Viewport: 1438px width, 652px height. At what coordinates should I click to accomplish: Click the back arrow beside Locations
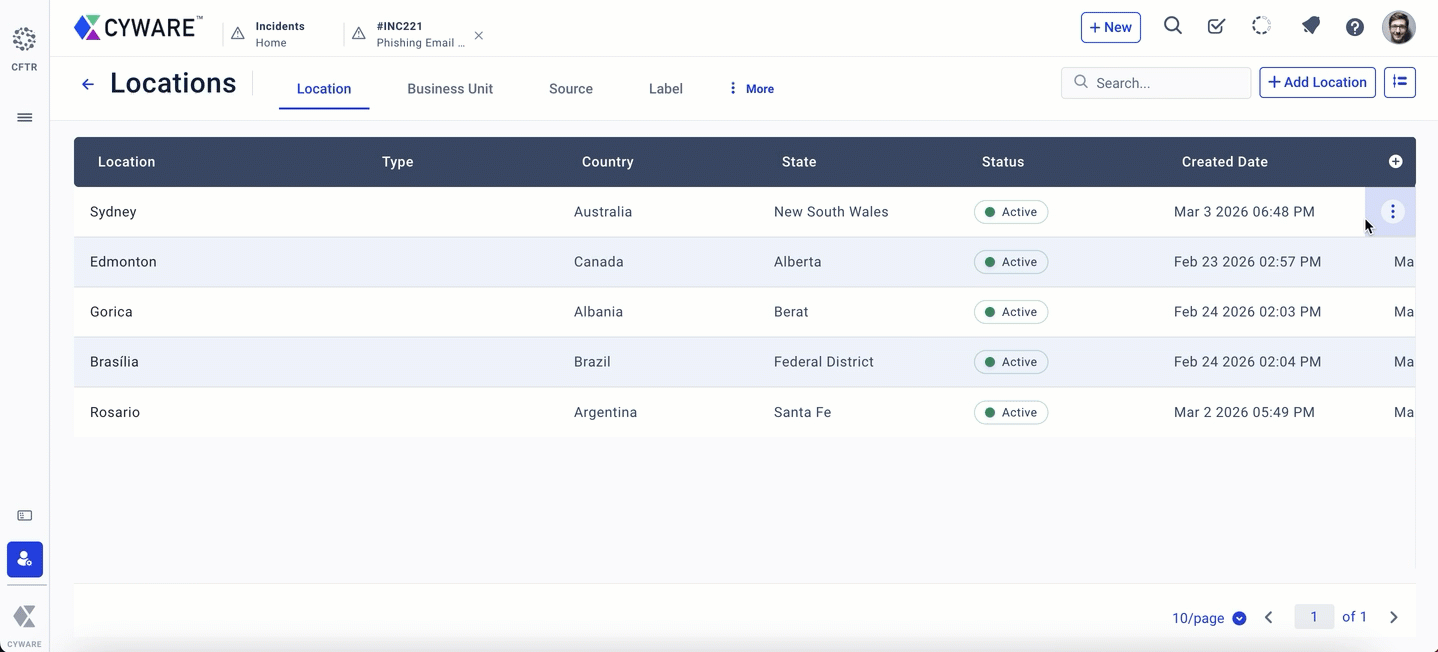tap(88, 84)
